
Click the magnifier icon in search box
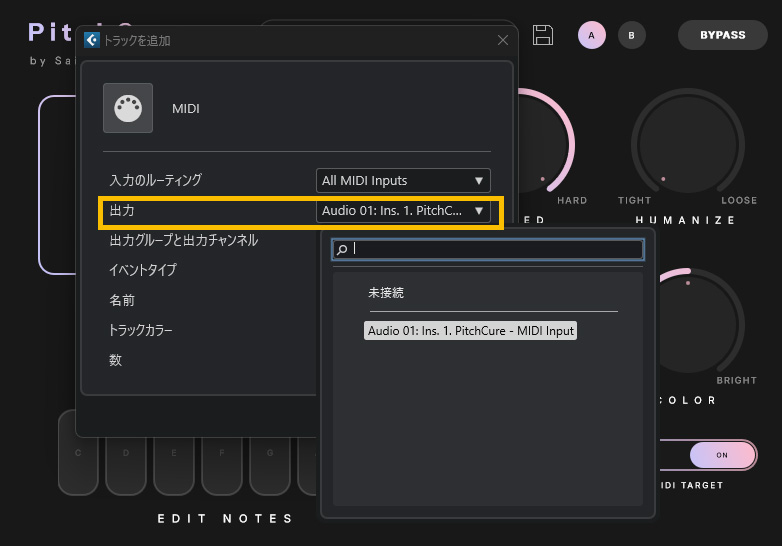coord(342,249)
